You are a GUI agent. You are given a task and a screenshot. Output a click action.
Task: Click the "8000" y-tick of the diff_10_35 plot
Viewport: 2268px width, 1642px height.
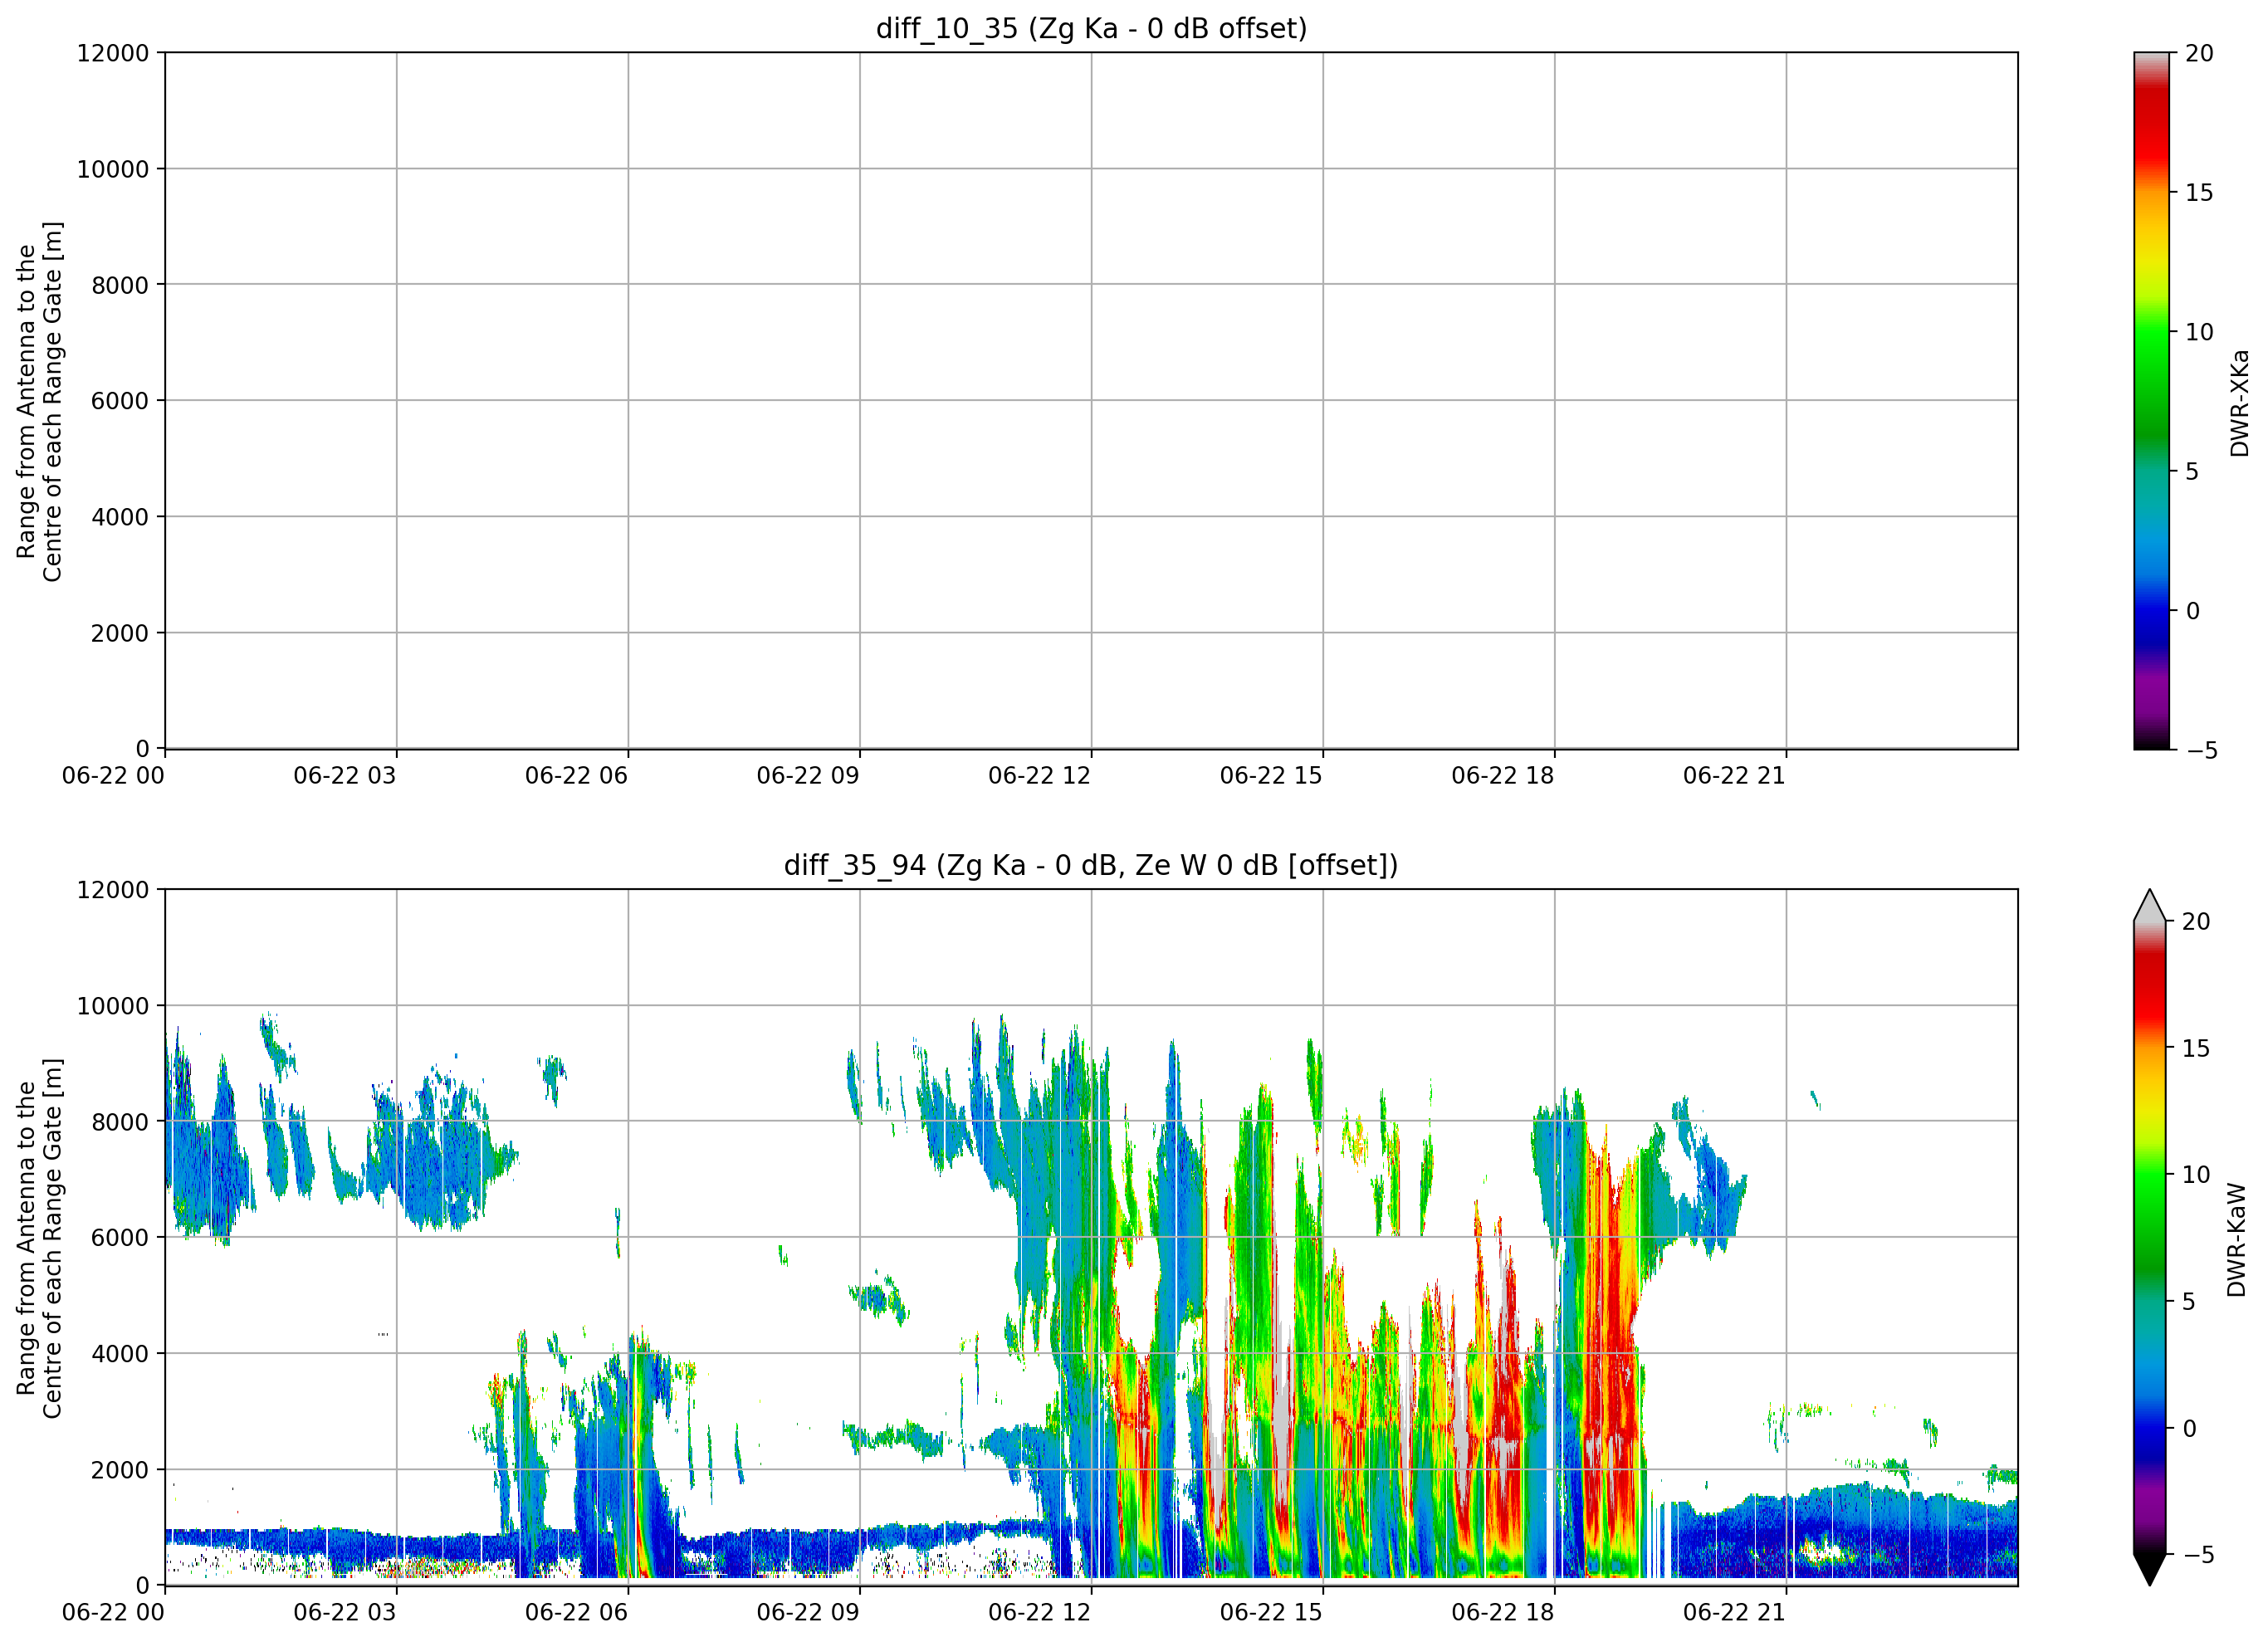(x=120, y=285)
